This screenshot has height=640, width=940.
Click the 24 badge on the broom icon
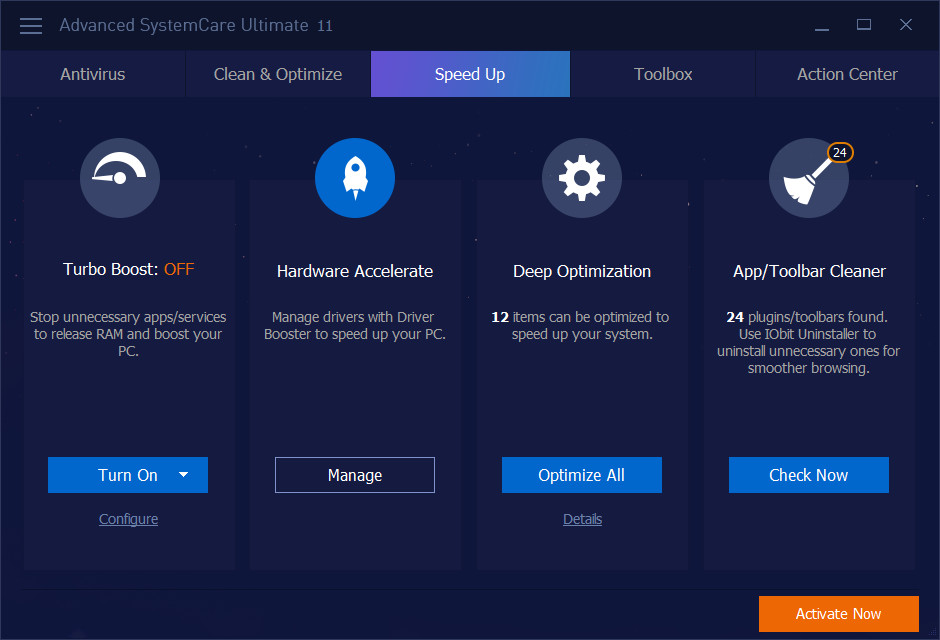[x=840, y=152]
